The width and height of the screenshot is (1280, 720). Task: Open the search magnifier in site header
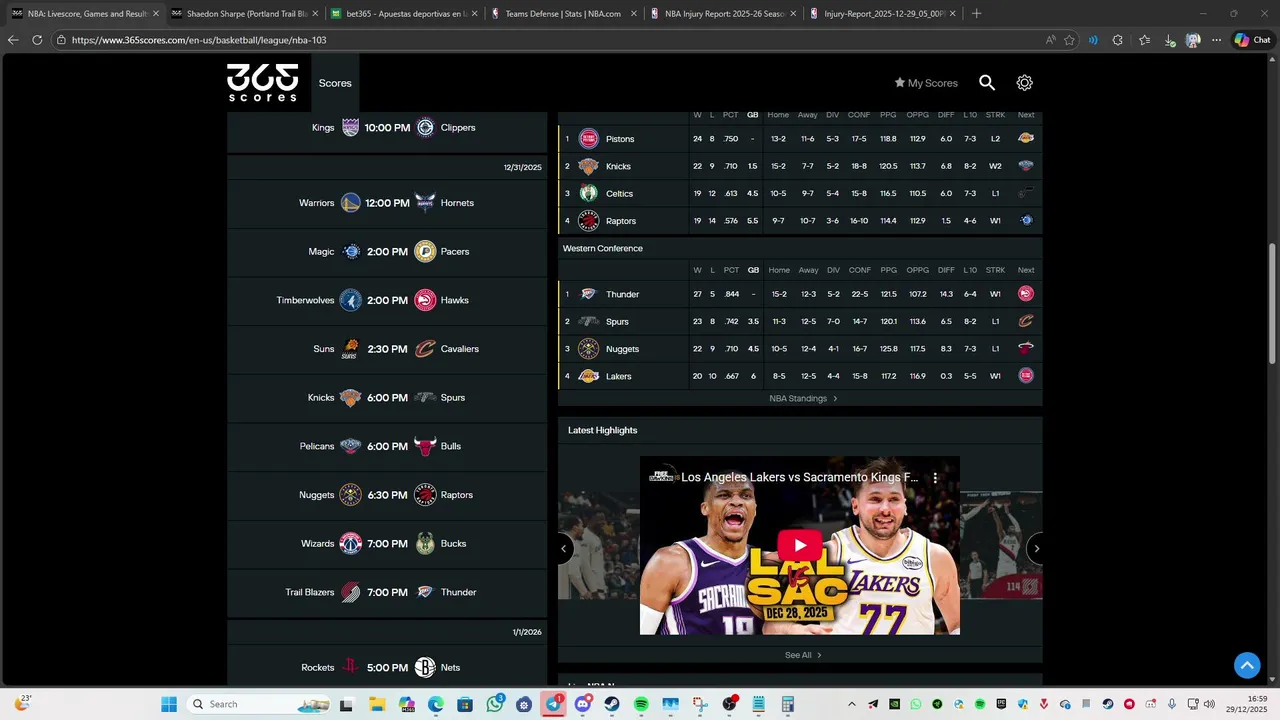coord(987,83)
